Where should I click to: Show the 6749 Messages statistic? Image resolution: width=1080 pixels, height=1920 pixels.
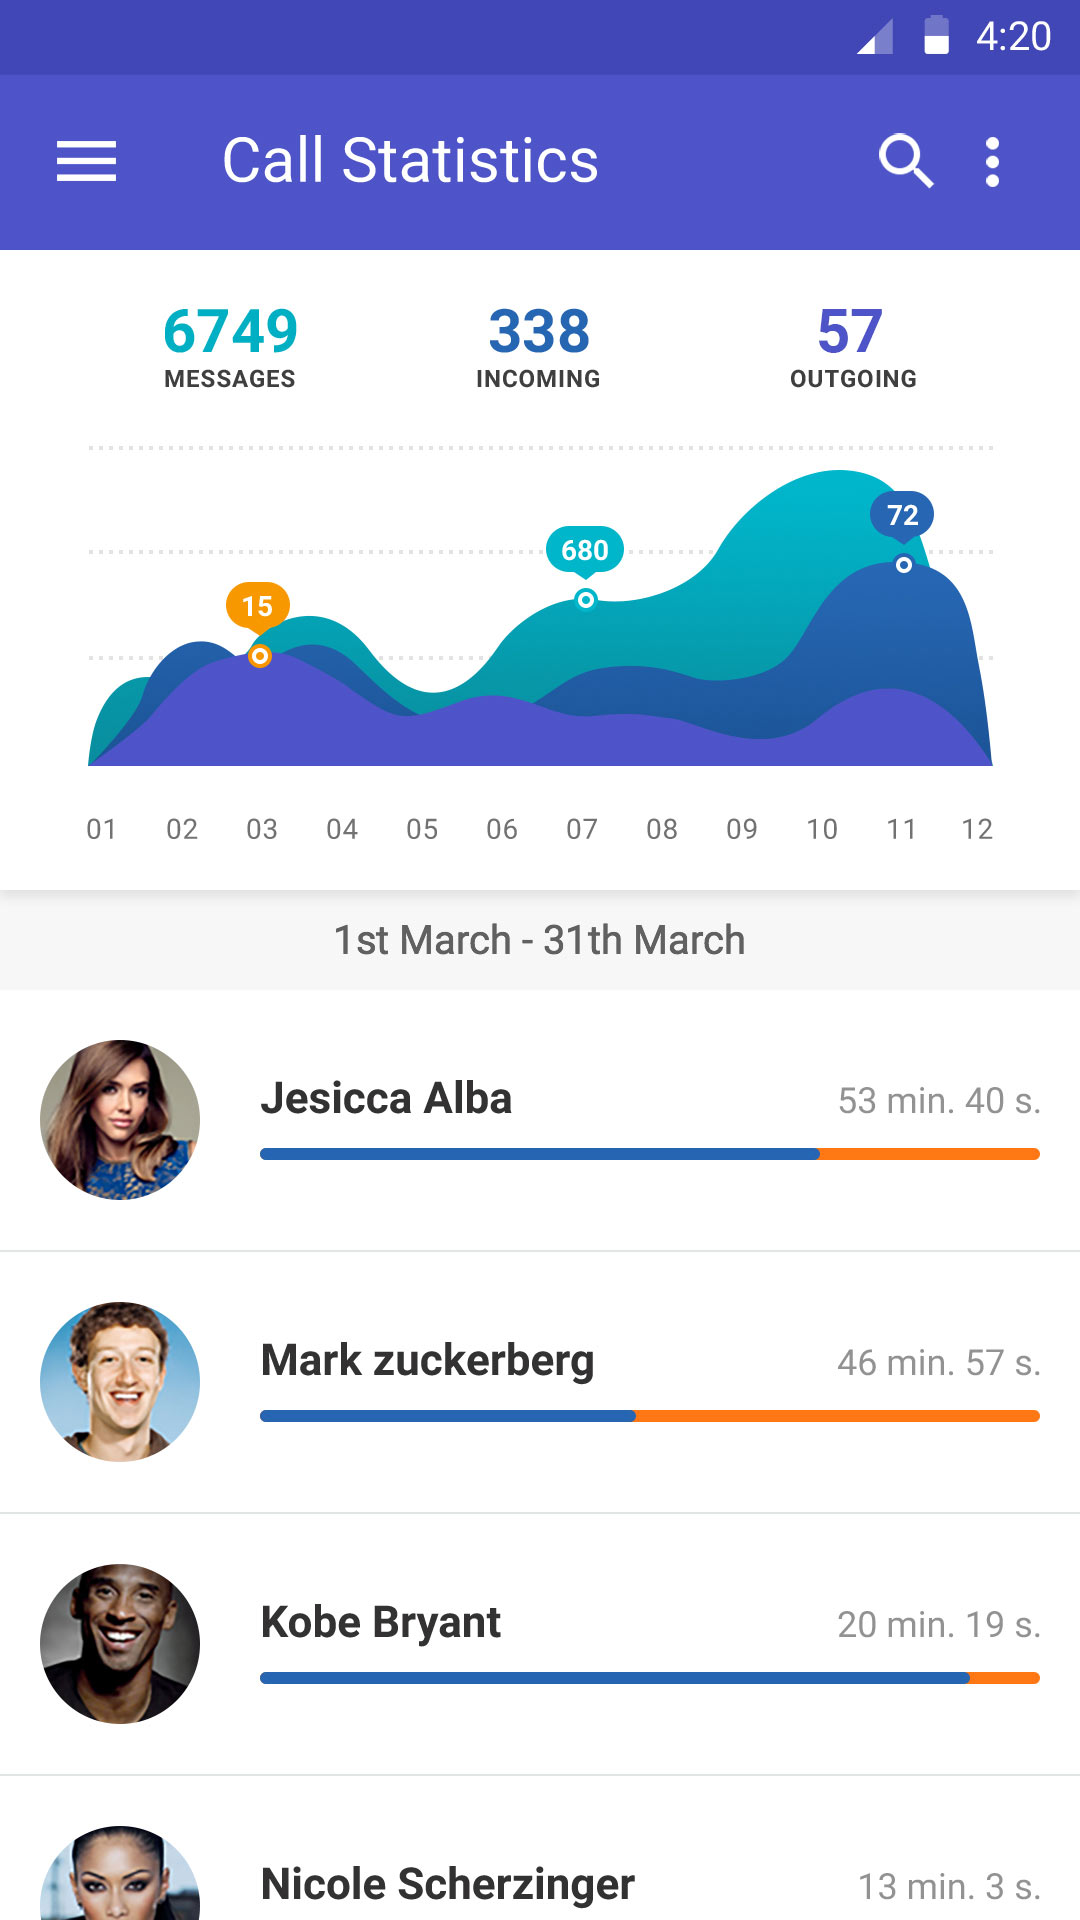[x=230, y=346]
